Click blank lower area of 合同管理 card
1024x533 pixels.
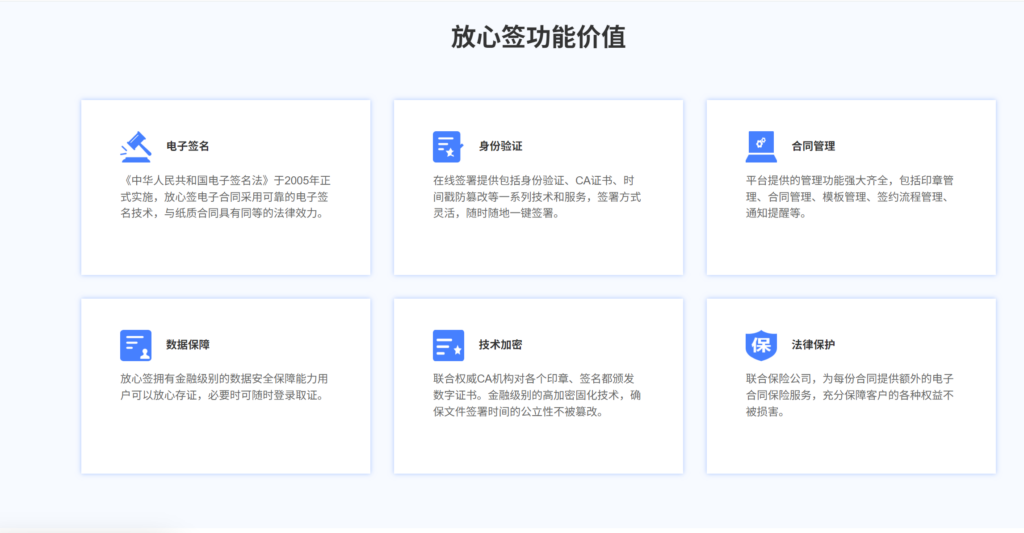[x=850, y=250]
